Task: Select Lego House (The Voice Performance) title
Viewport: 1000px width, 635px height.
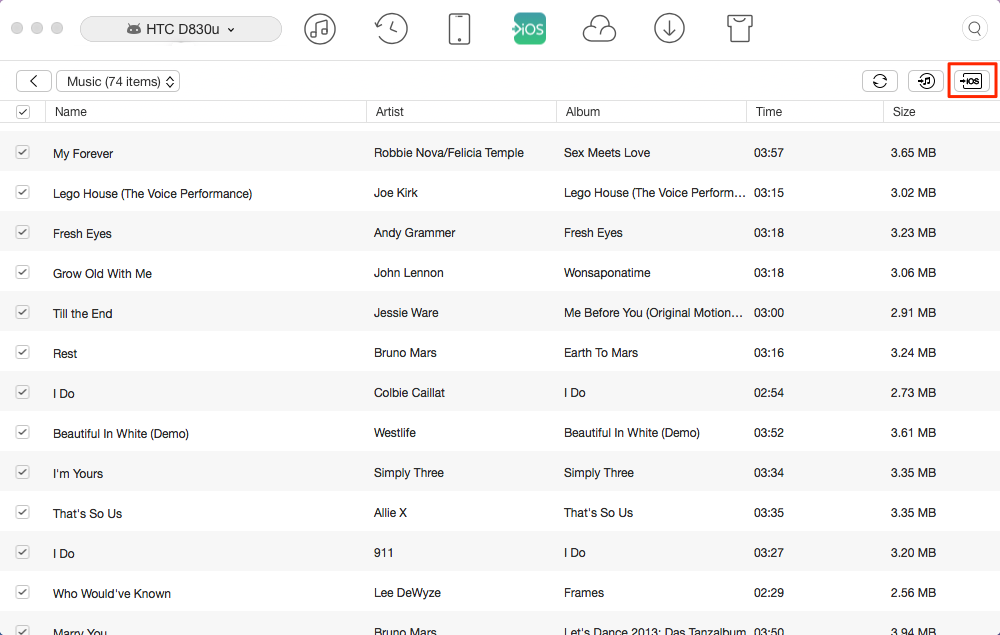Action: click(x=152, y=194)
